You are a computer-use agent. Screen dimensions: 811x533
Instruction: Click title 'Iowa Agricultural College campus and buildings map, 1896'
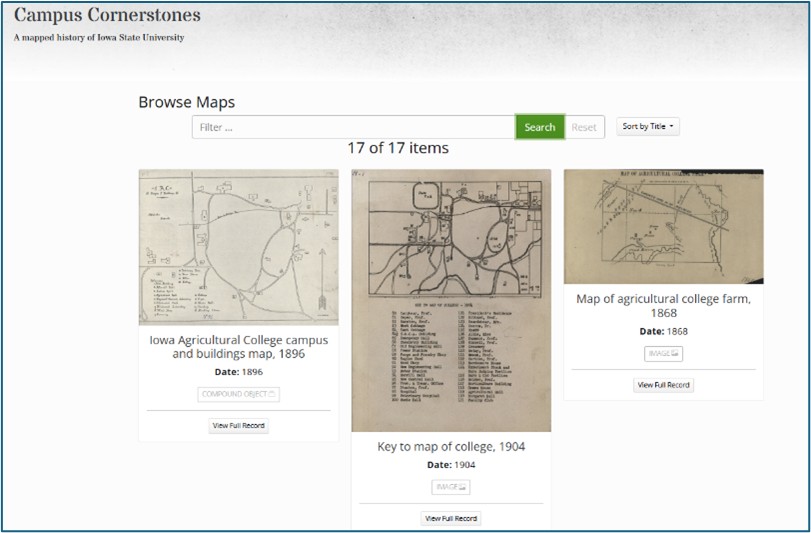coord(238,347)
